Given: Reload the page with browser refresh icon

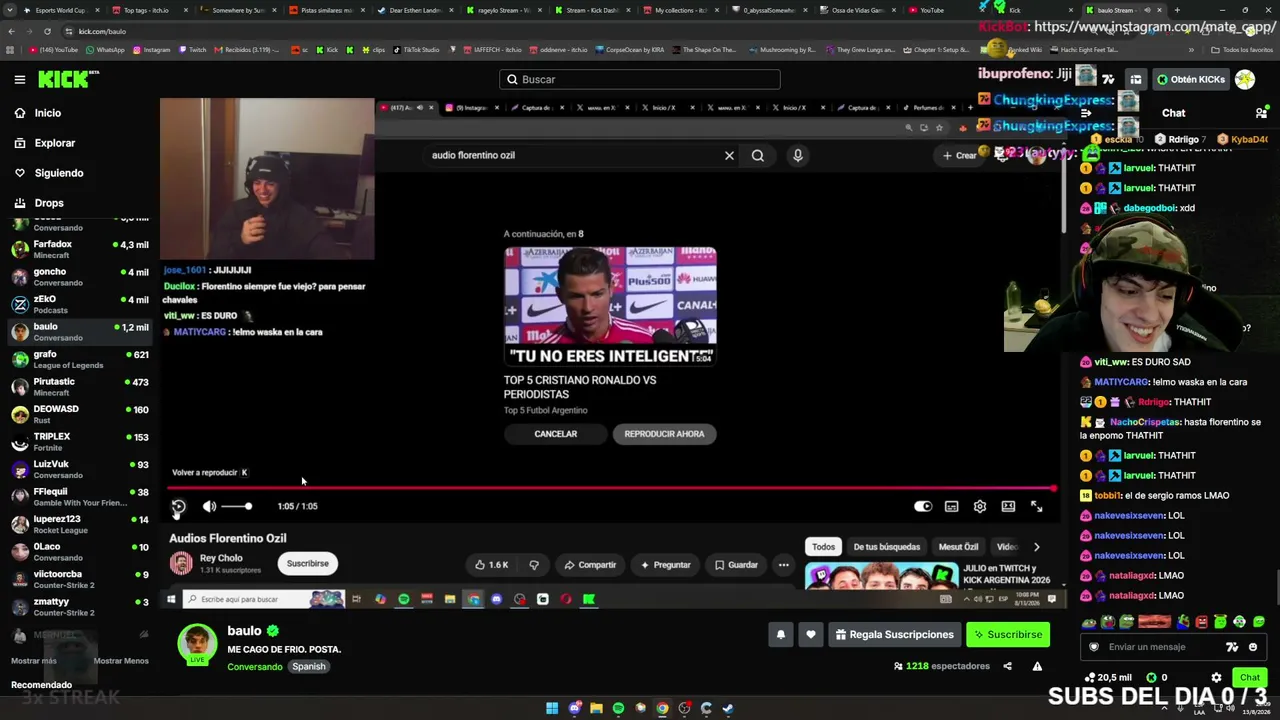Looking at the screenshot, I should pyautogui.click(x=47, y=31).
